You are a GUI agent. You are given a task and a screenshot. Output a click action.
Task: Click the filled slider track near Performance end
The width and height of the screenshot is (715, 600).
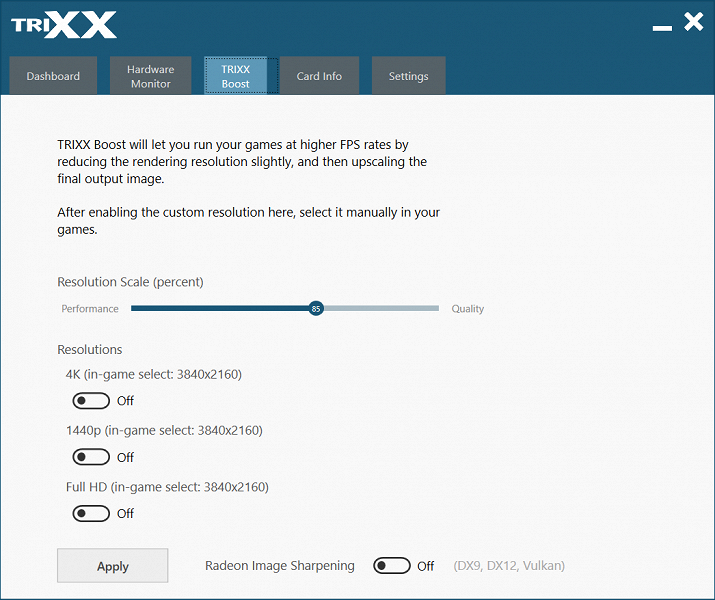point(146,309)
